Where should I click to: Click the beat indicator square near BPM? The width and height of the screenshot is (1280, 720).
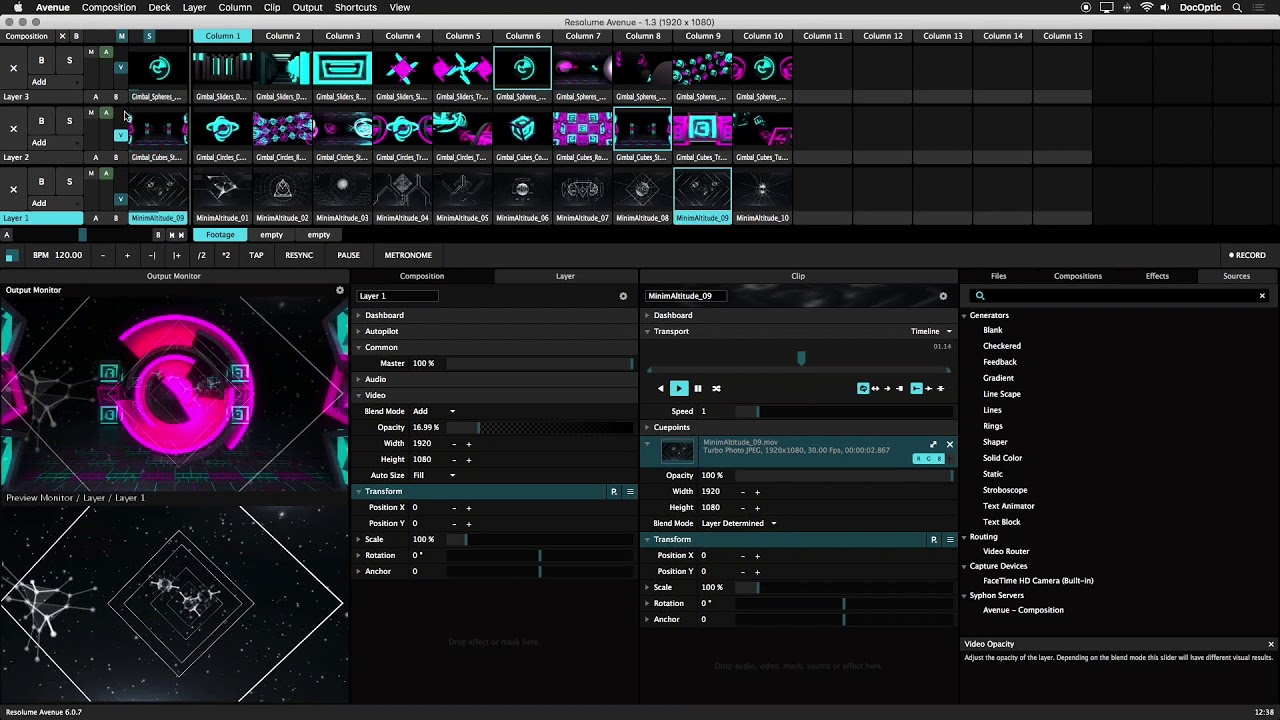[x=11, y=256]
